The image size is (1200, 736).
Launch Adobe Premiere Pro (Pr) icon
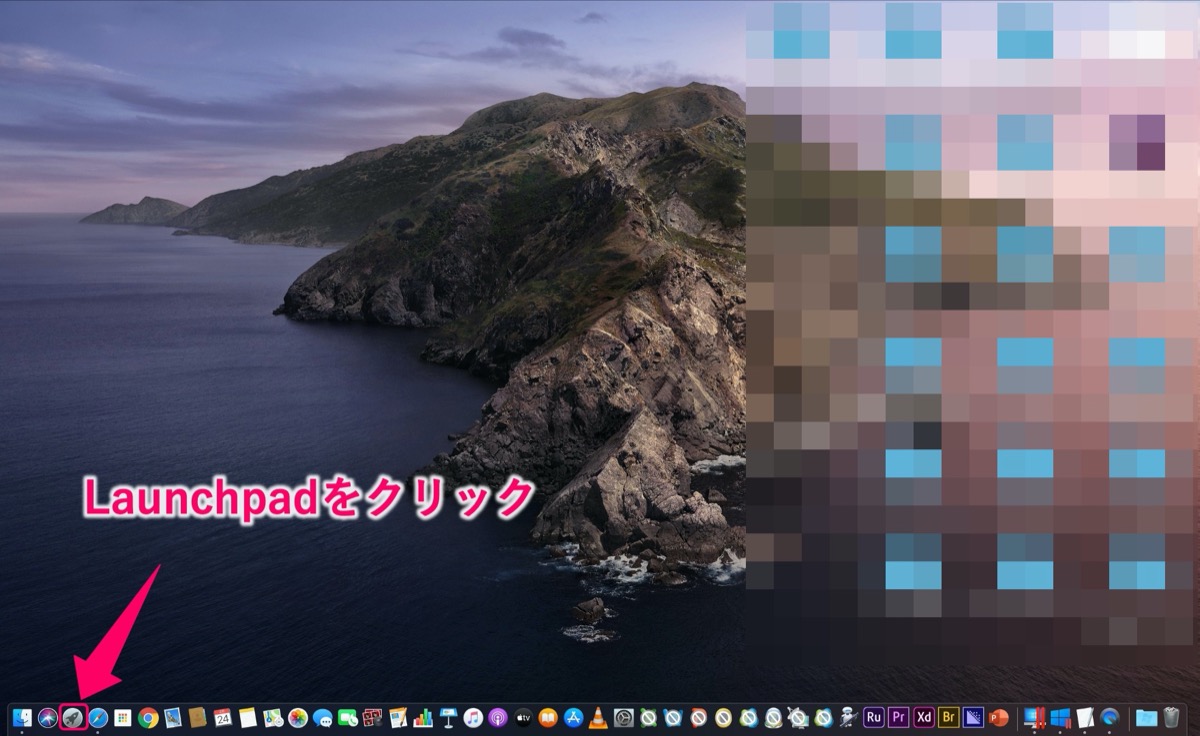[899, 717]
